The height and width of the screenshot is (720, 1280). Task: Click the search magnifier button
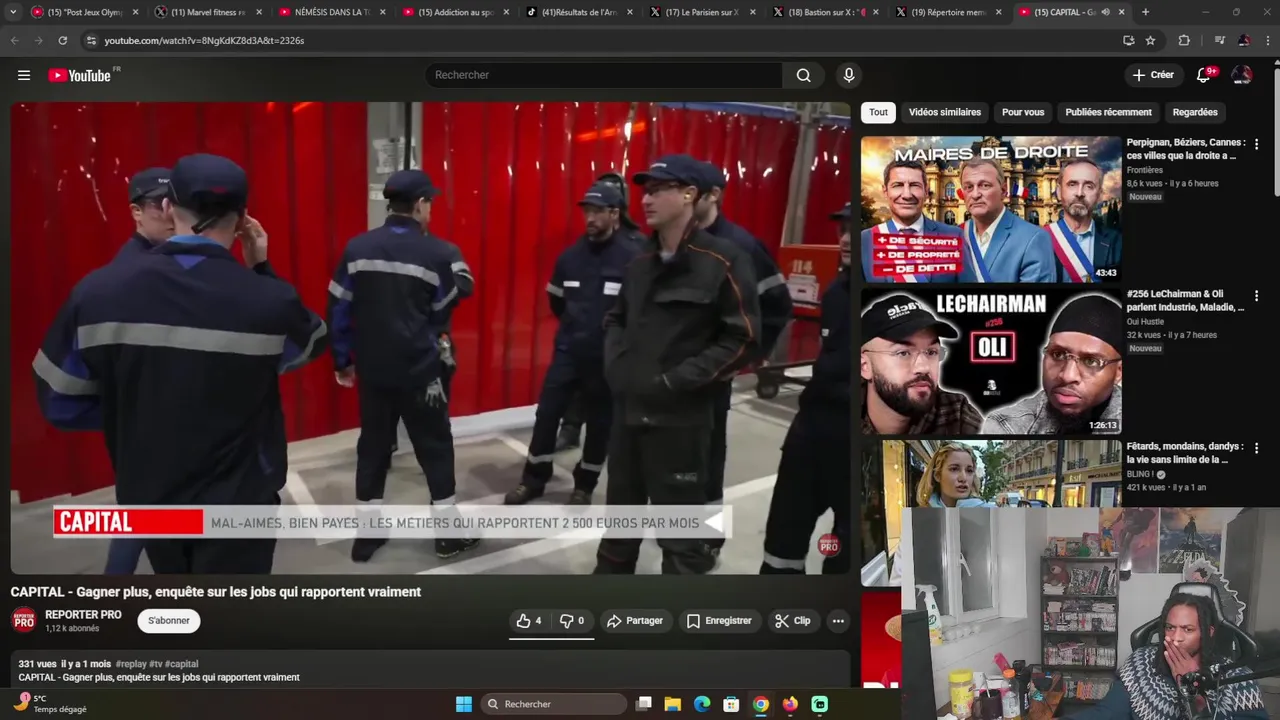[803, 75]
